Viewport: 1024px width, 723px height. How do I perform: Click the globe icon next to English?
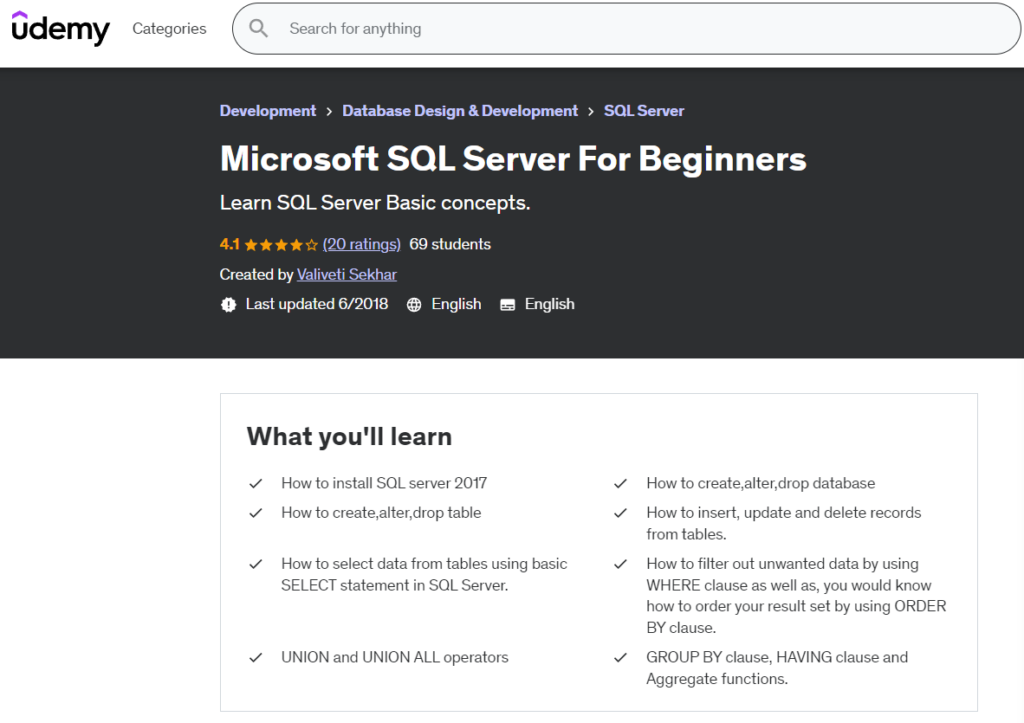click(414, 304)
